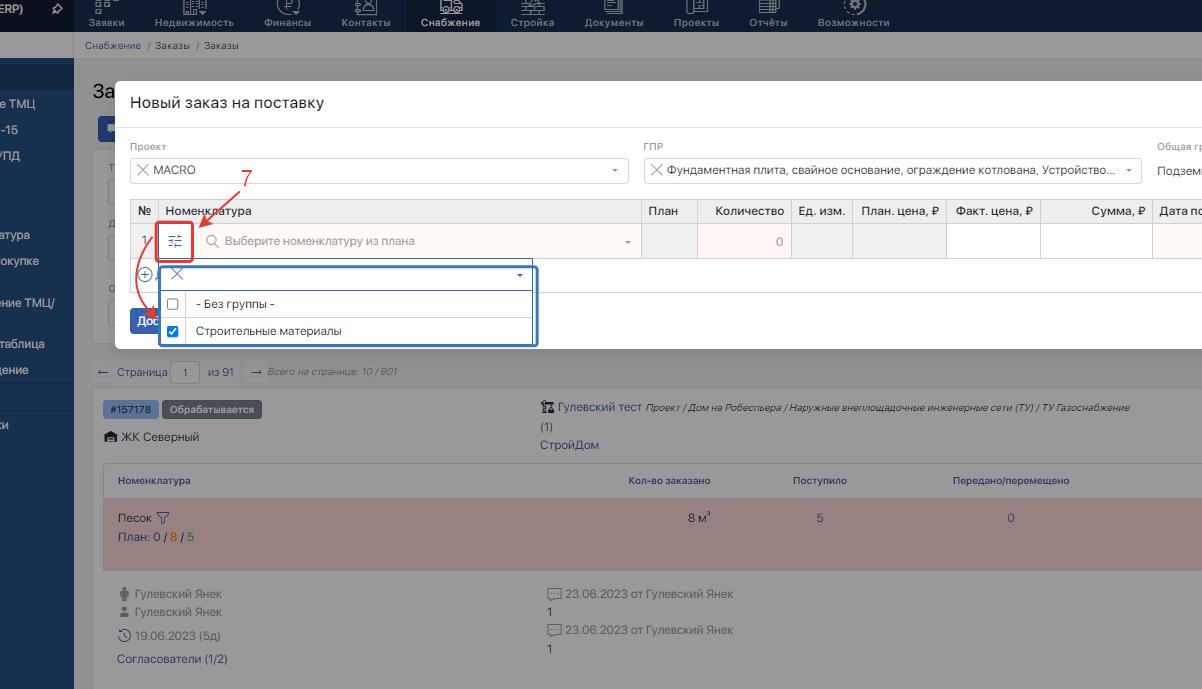Click the Номенклатура column header in the dialog
Screen dimensions: 1202x689
coord(208,211)
